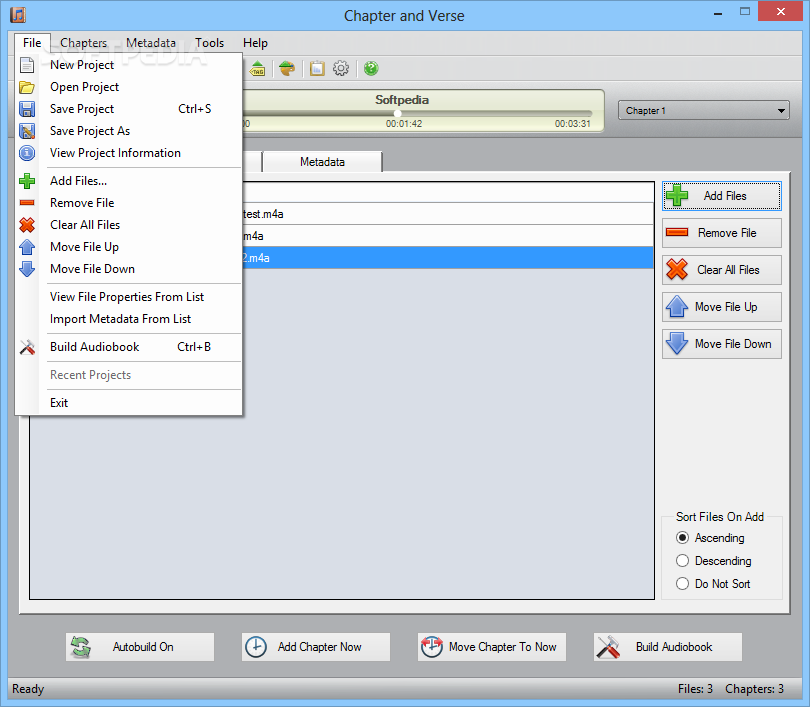Click the View Project Information info icon
Screen dimensions: 810x707
[x=27, y=153]
